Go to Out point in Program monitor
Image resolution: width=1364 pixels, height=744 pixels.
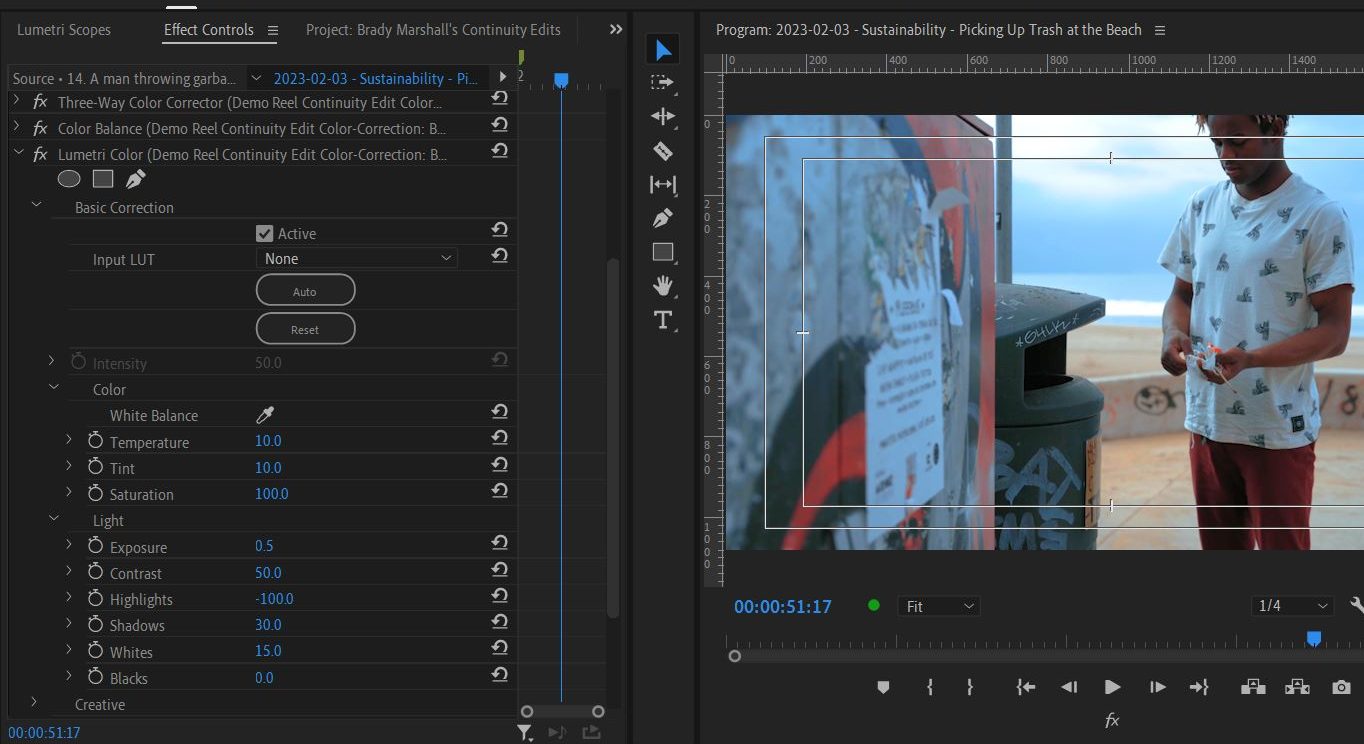tap(1199, 687)
